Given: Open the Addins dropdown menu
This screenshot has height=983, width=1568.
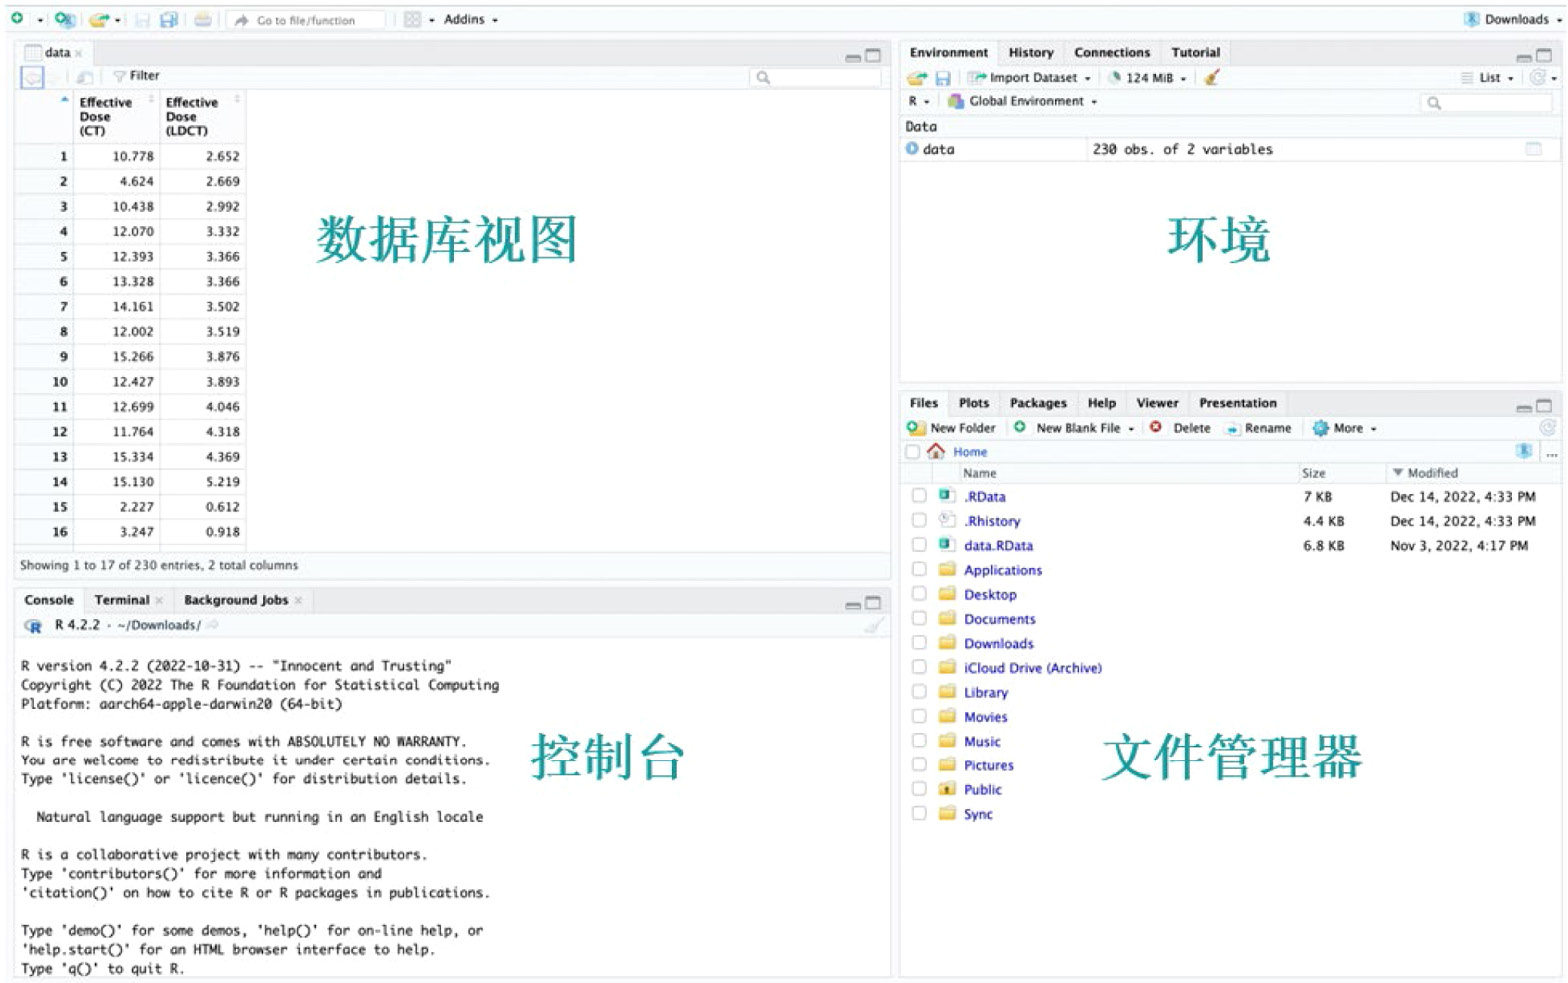Looking at the screenshot, I should tap(470, 20).
